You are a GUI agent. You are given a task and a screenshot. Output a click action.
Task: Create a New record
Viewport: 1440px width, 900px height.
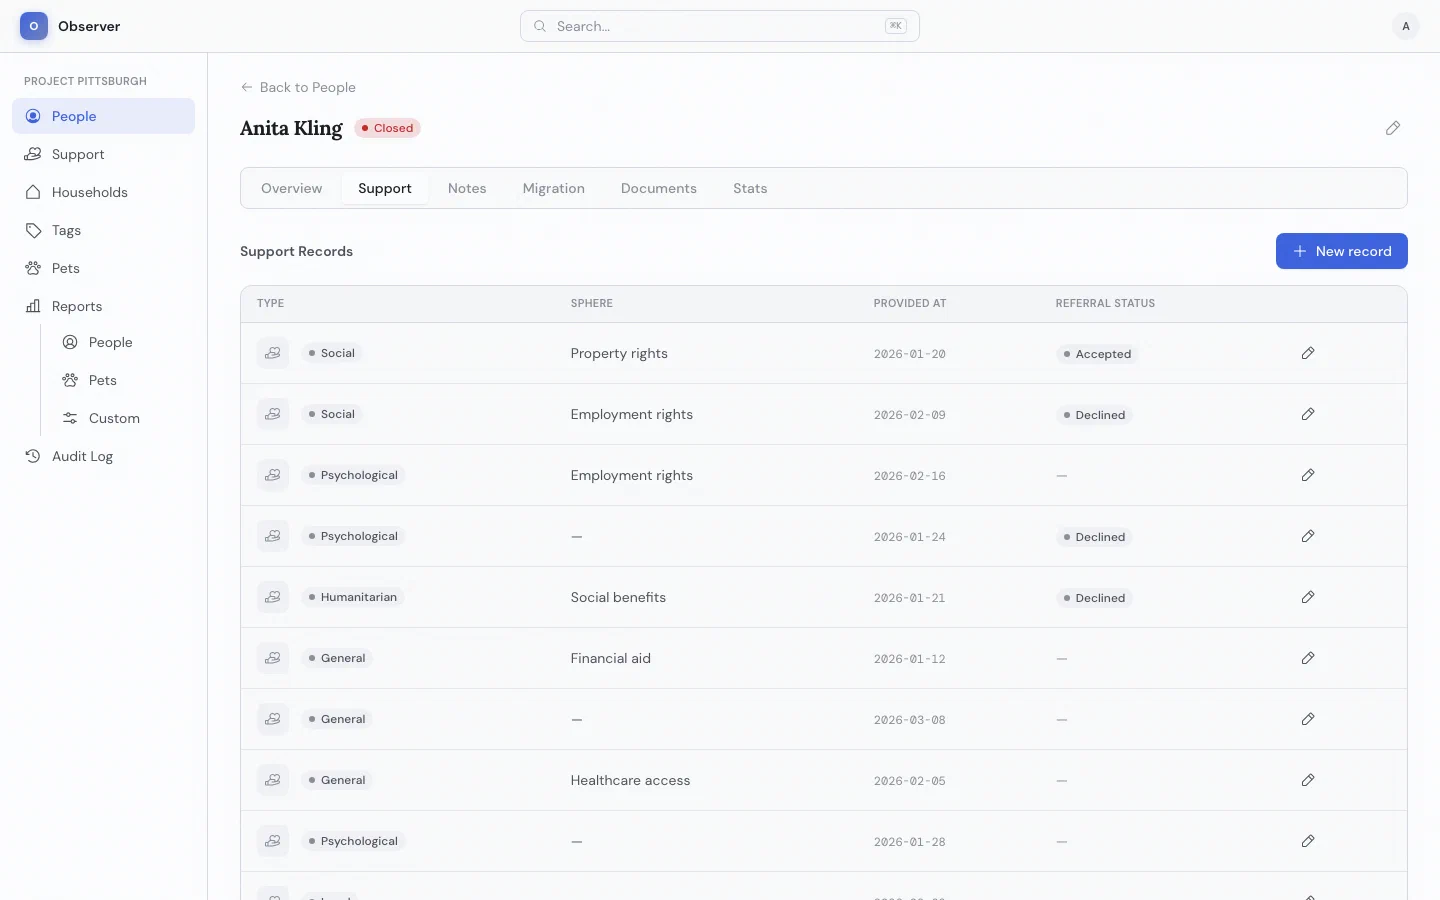(x=1342, y=251)
